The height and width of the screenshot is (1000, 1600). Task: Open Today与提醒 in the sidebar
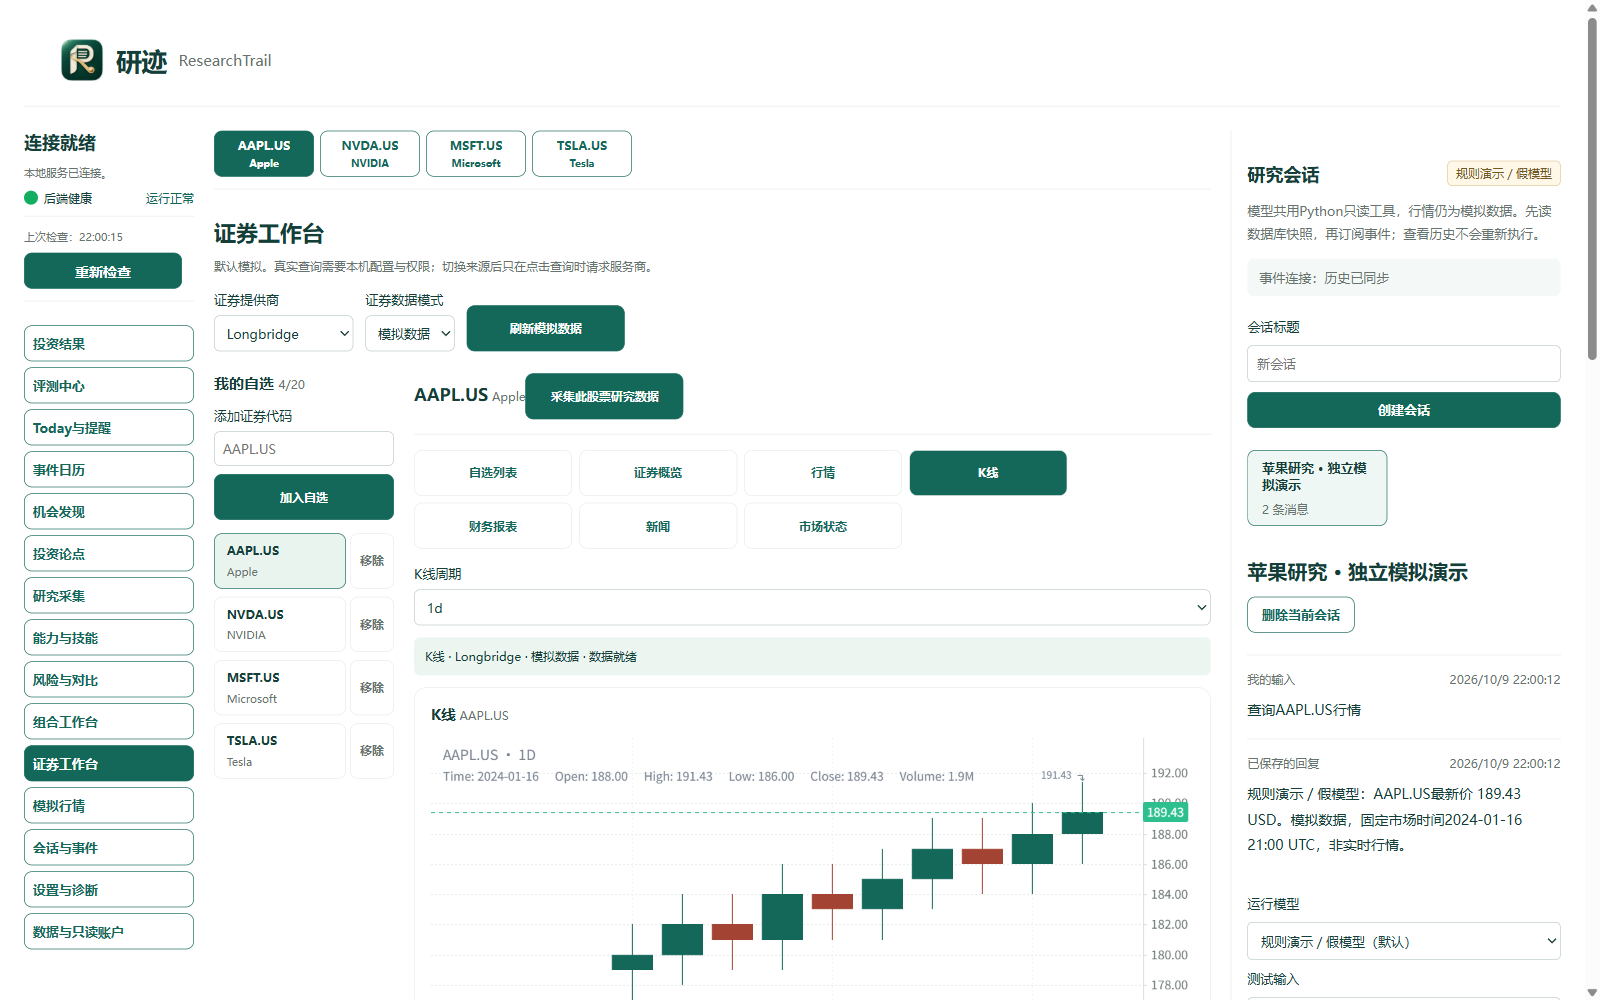[x=109, y=427]
